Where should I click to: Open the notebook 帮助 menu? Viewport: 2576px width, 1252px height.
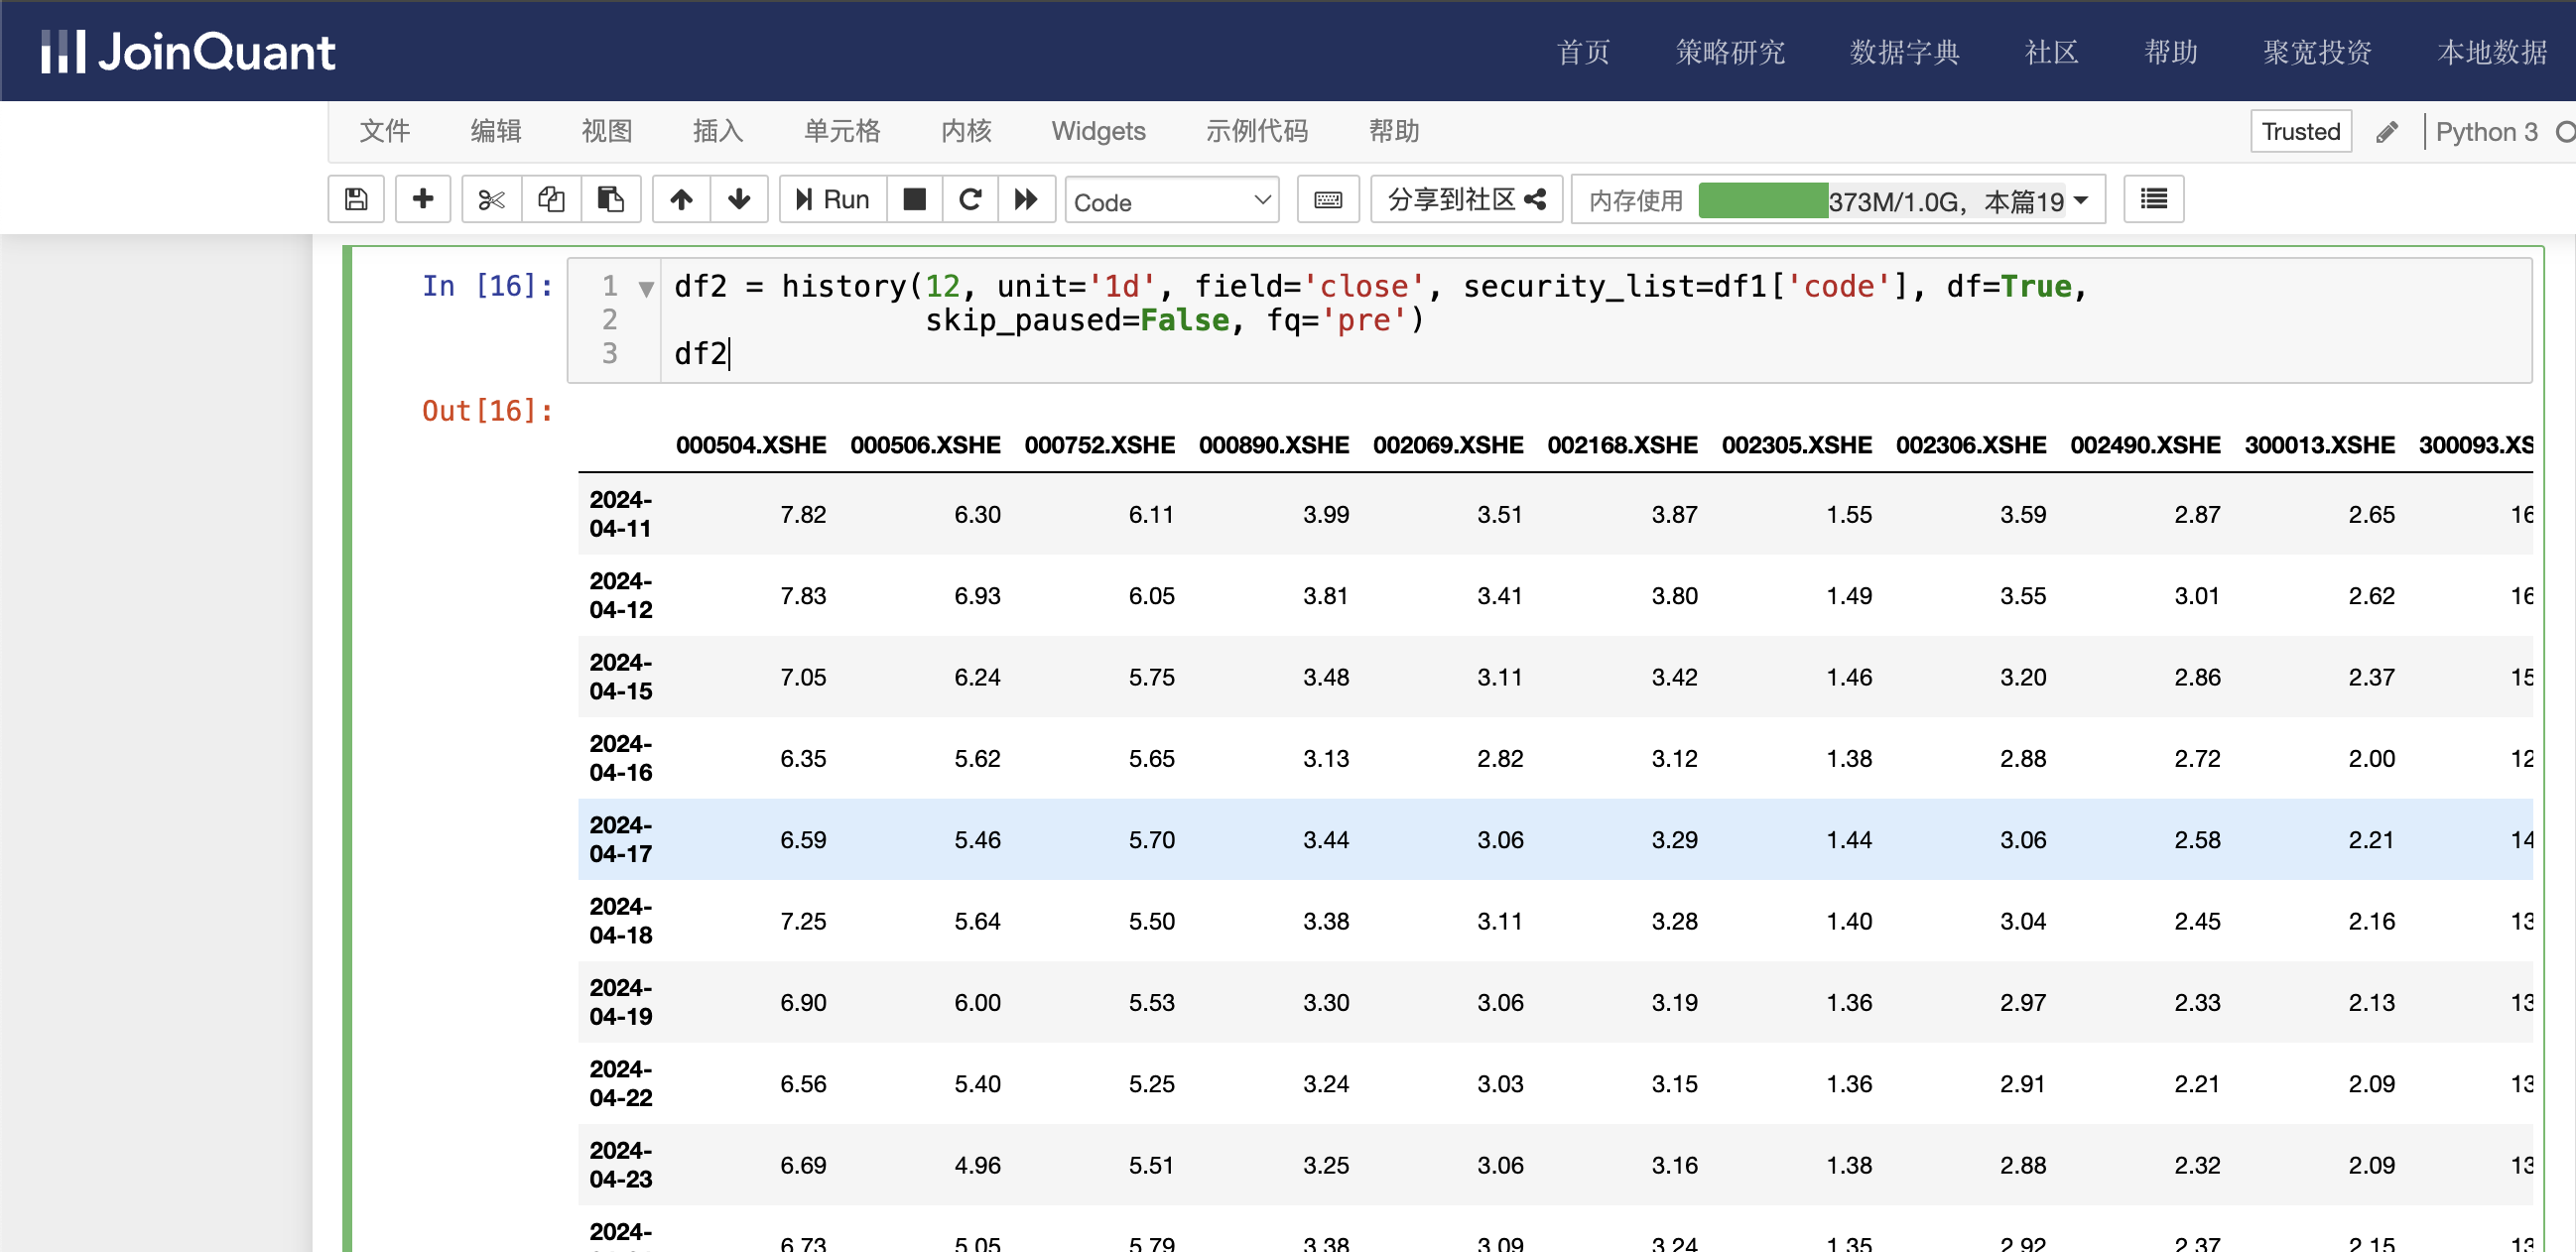coord(1394,131)
